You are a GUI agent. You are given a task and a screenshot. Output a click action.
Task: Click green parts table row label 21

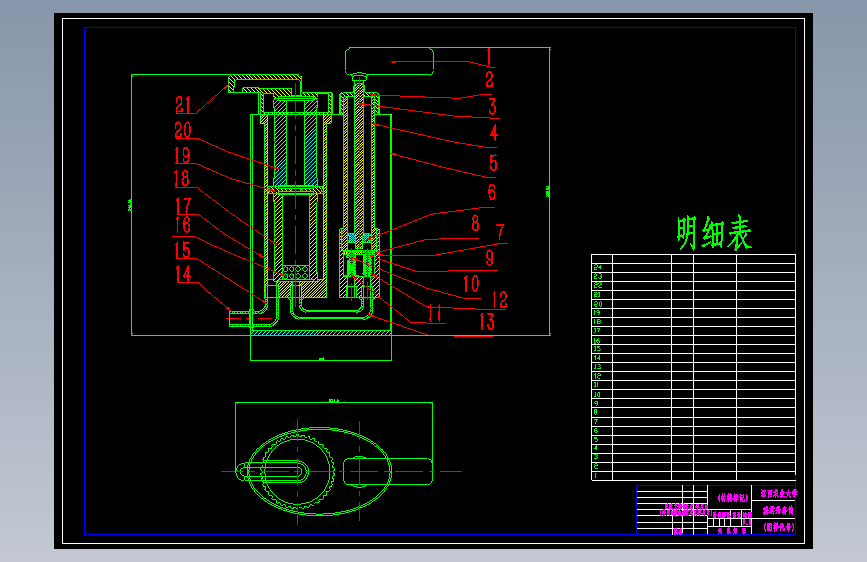click(x=598, y=295)
